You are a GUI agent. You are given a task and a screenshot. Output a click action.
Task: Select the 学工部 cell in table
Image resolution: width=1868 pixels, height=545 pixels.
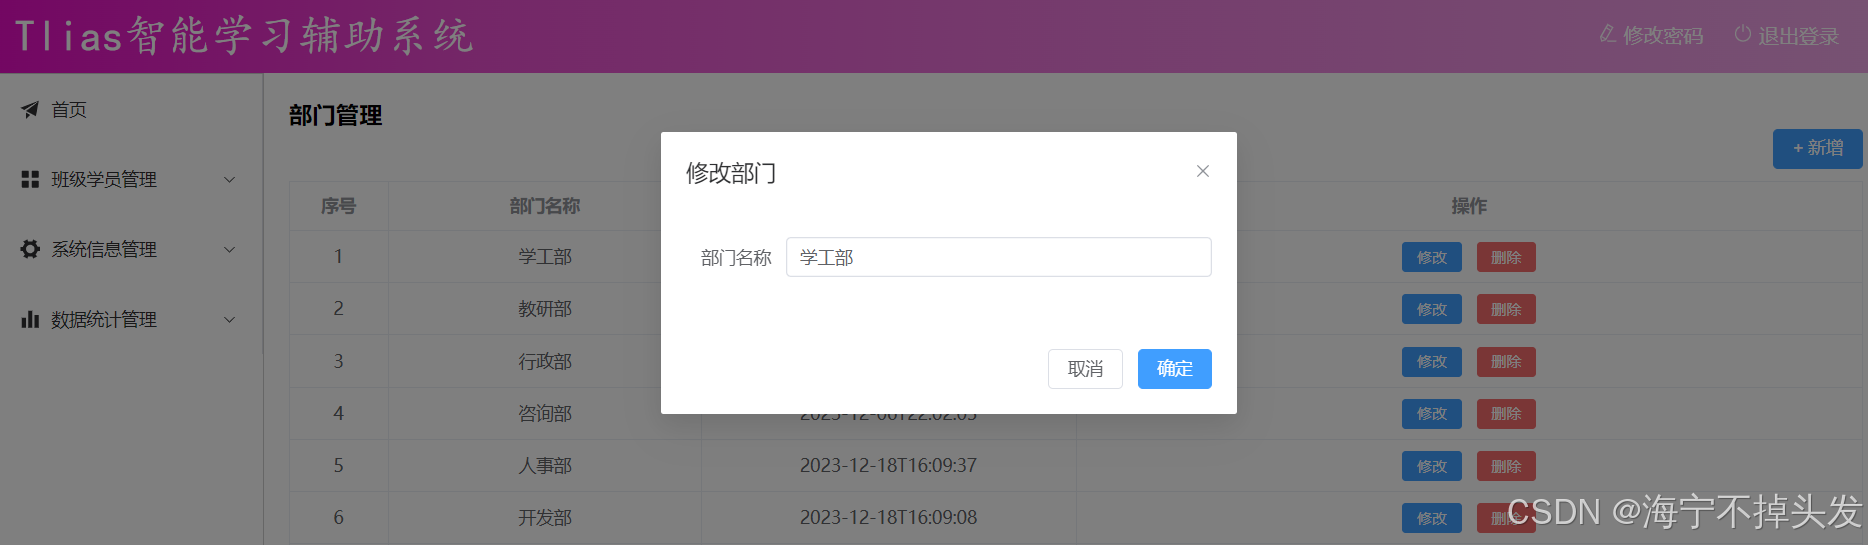[545, 257]
